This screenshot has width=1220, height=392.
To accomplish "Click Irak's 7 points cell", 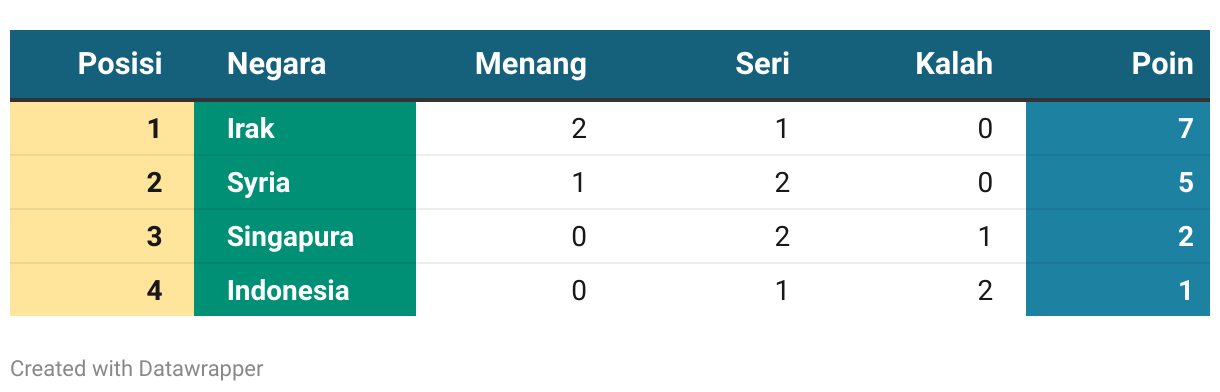I will coord(1118,128).
